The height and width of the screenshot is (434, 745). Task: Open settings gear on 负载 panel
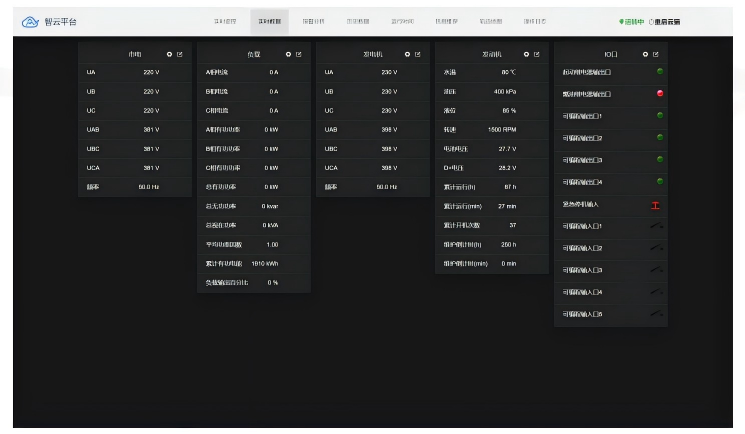(288, 54)
